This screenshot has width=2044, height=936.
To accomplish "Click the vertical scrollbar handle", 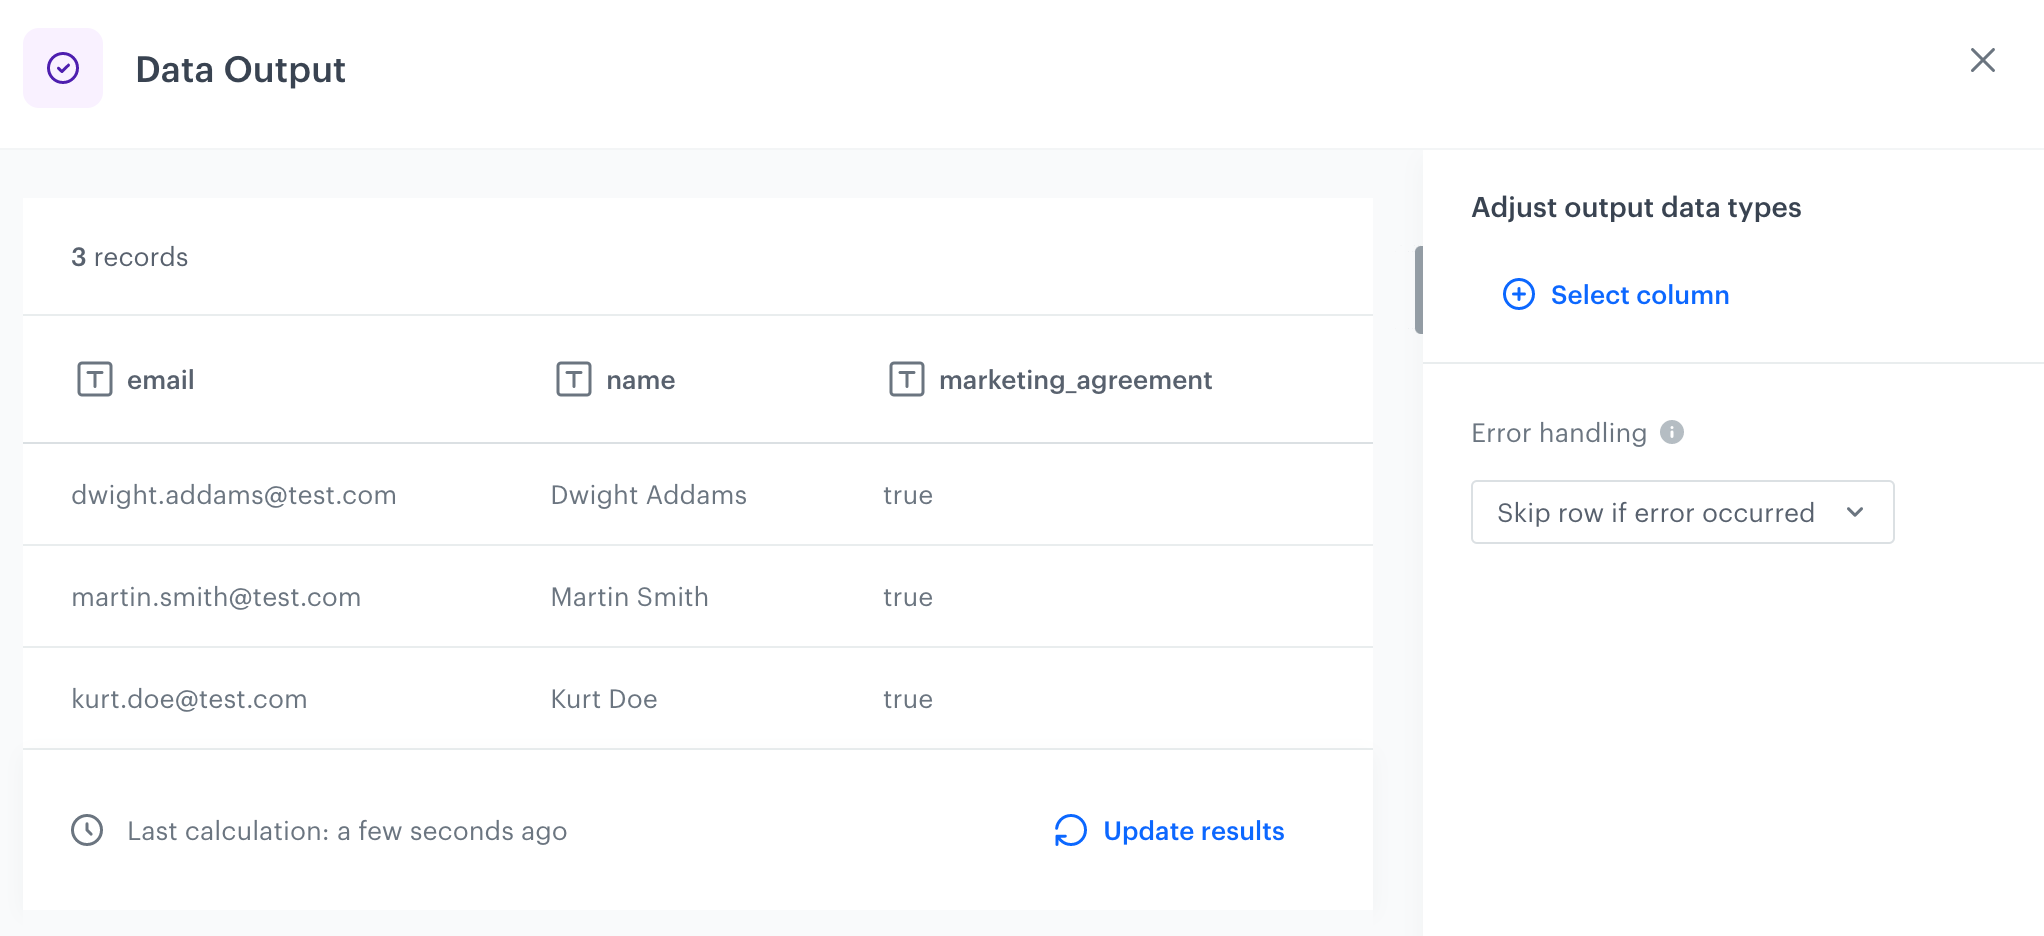I will [x=1418, y=290].
